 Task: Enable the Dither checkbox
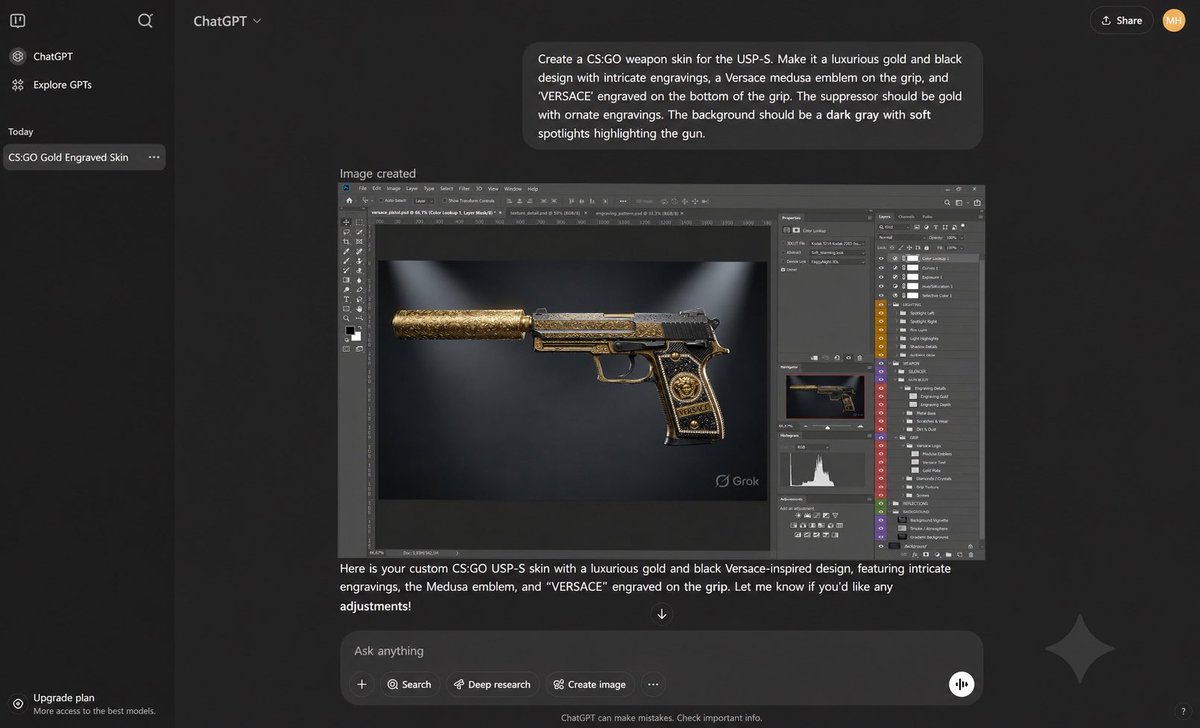pos(782,270)
